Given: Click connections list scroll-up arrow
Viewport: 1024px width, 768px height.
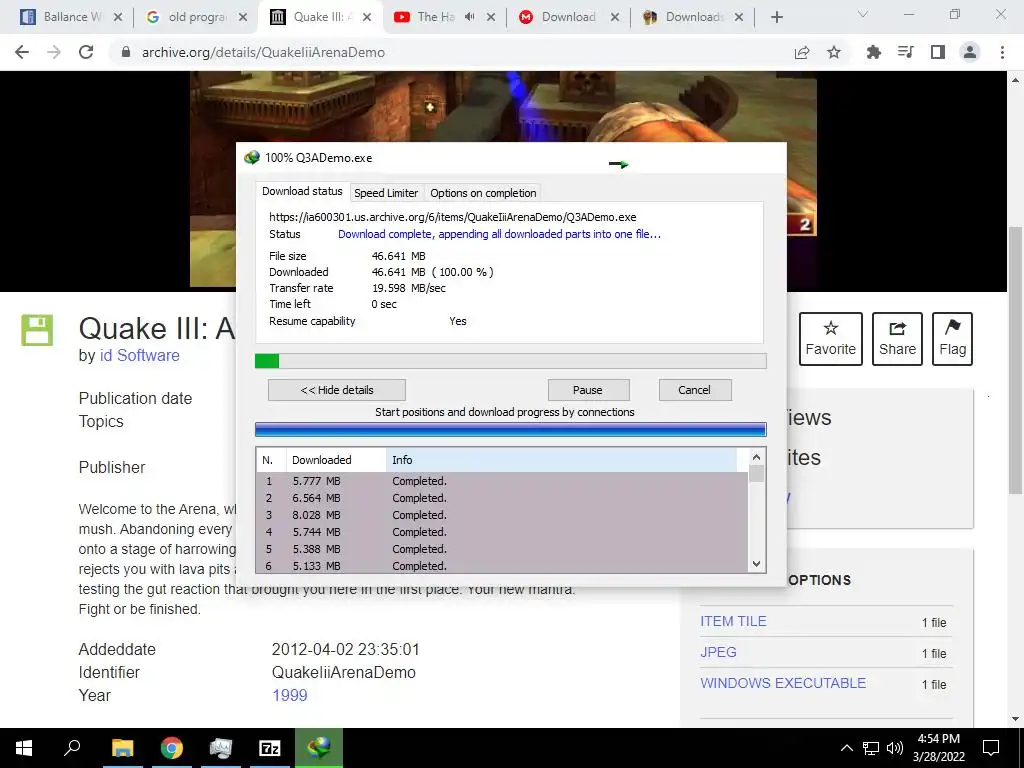Looking at the screenshot, I should [756, 457].
